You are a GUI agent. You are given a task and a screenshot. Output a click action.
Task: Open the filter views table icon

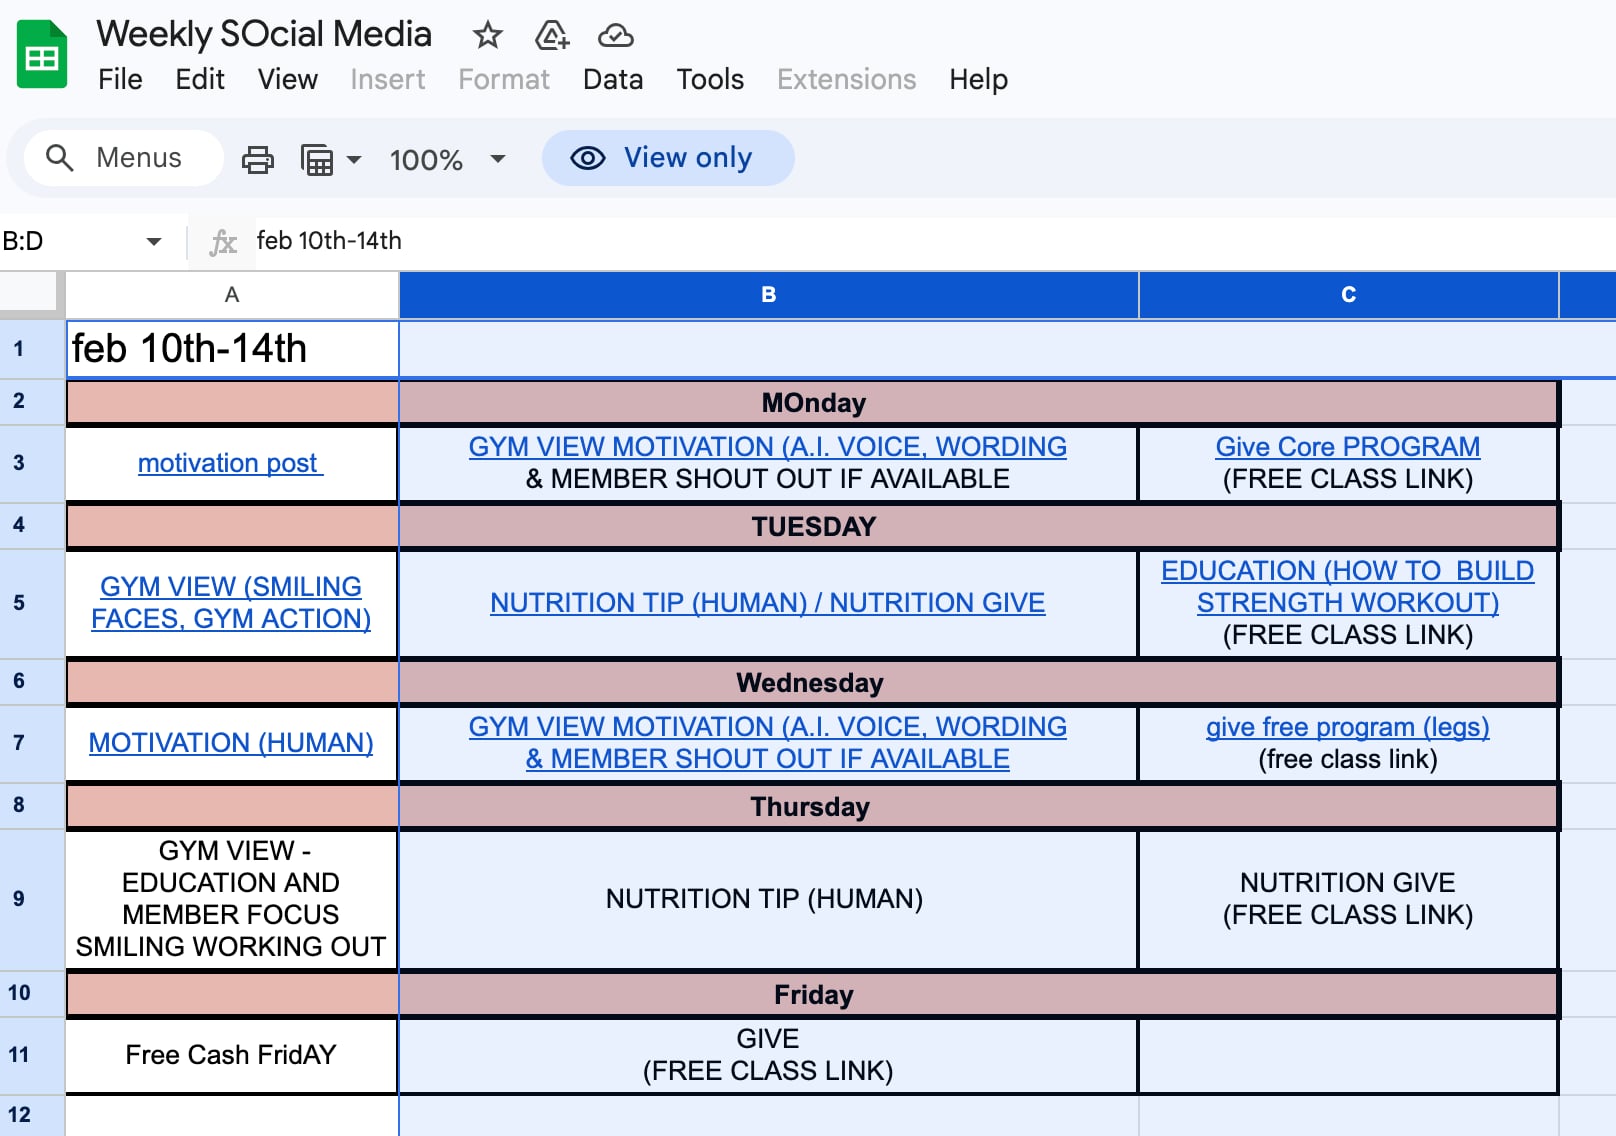(317, 159)
